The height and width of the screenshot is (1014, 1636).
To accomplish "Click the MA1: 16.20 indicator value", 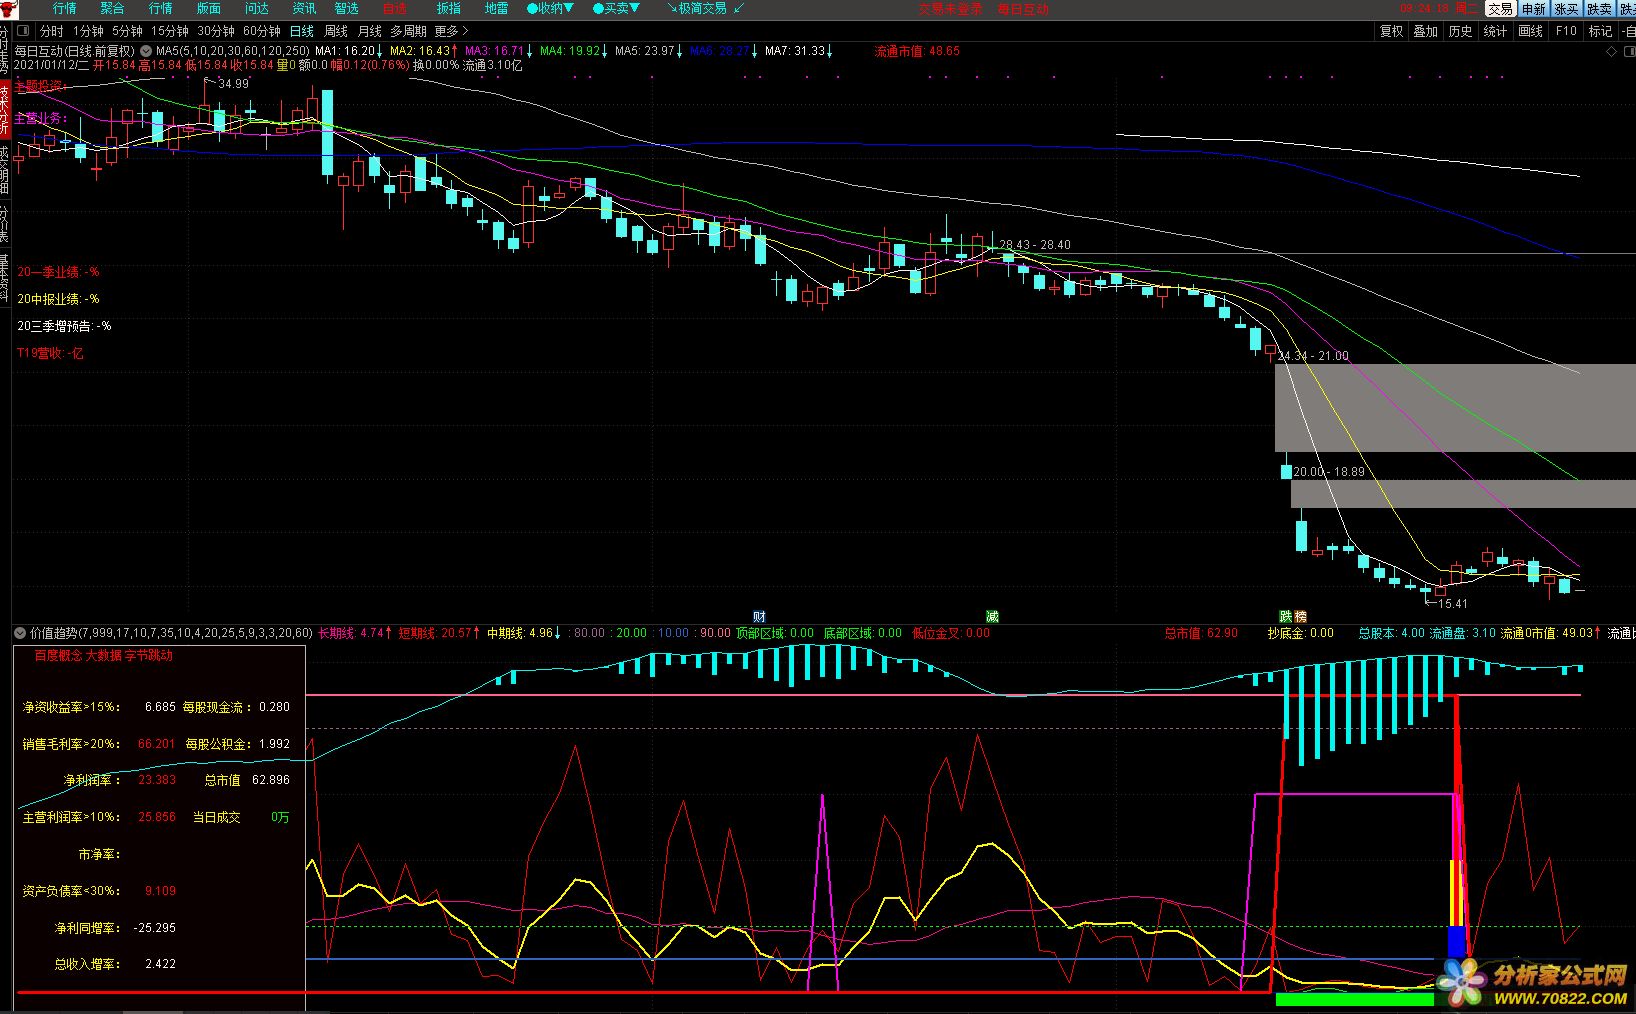I will click(x=345, y=51).
